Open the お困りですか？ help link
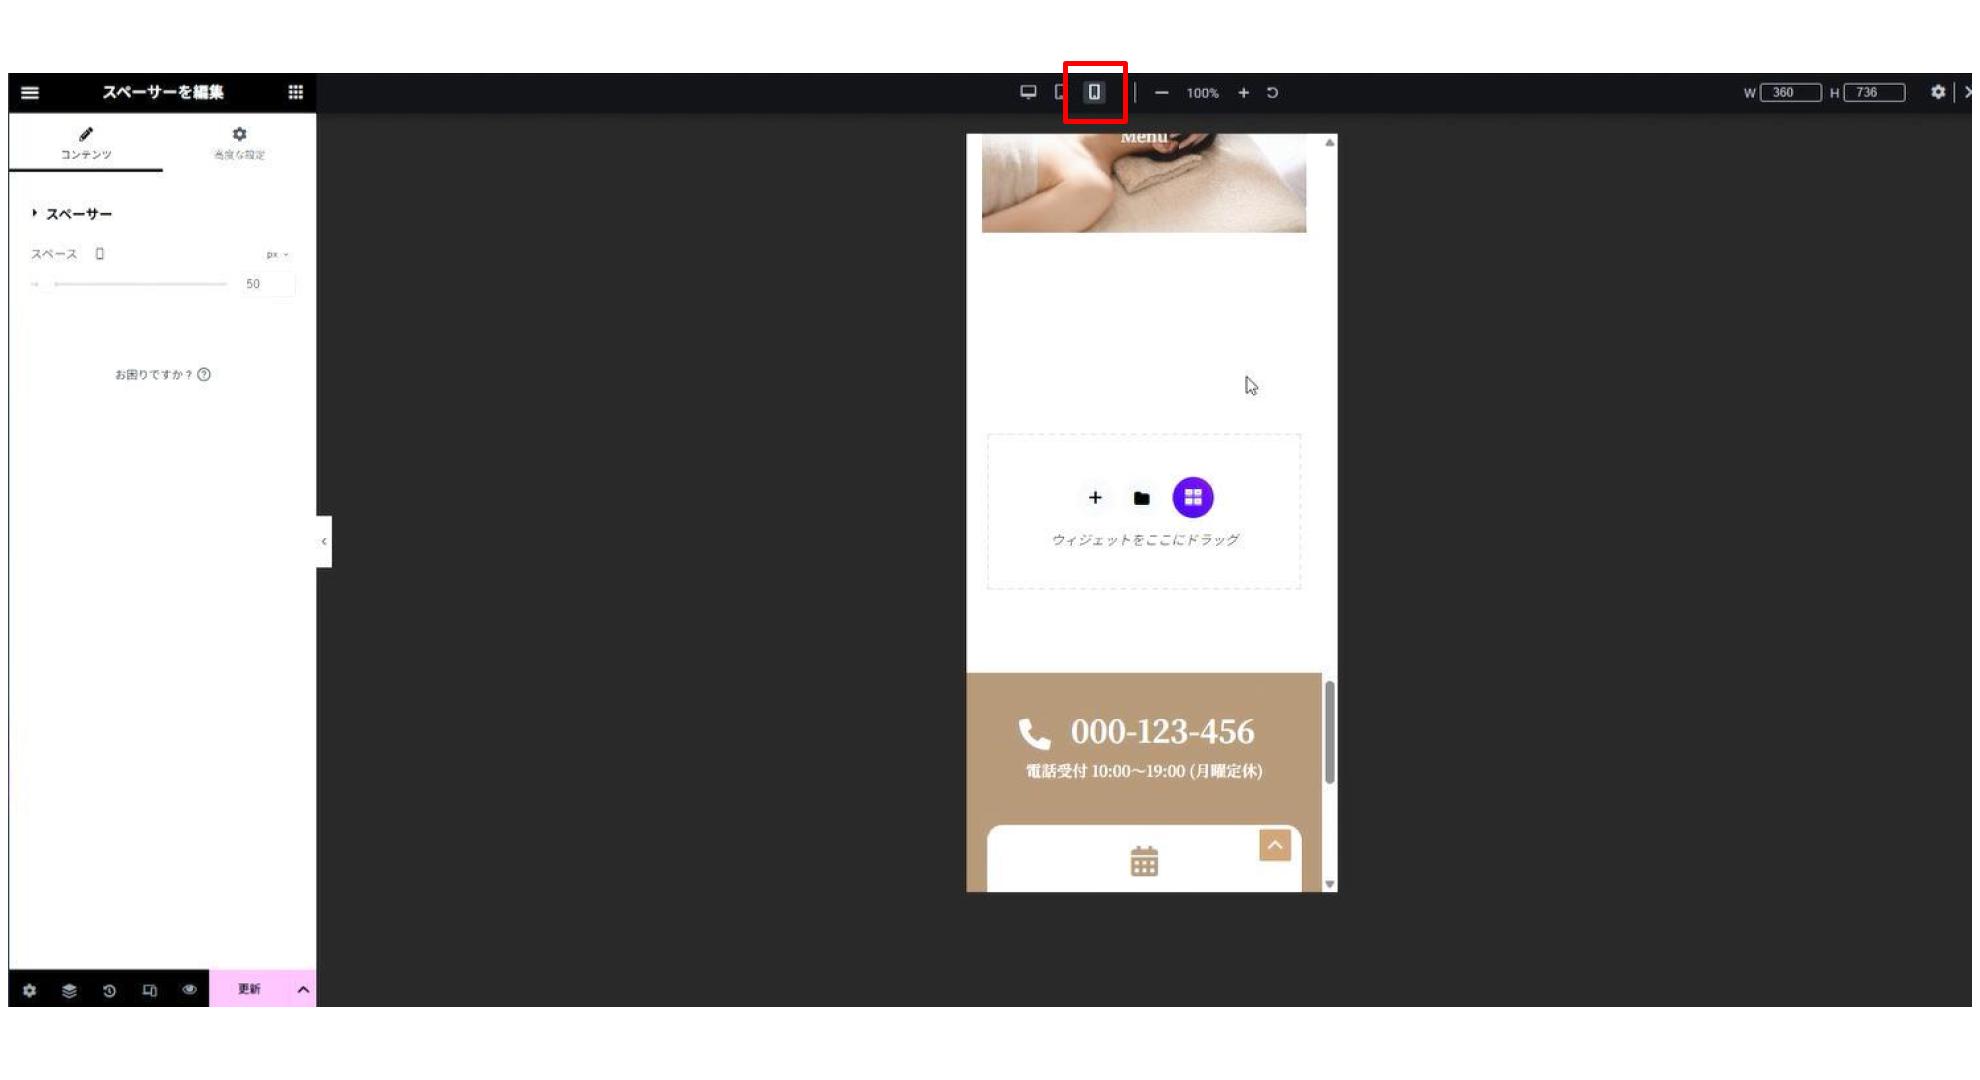 point(162,374)
